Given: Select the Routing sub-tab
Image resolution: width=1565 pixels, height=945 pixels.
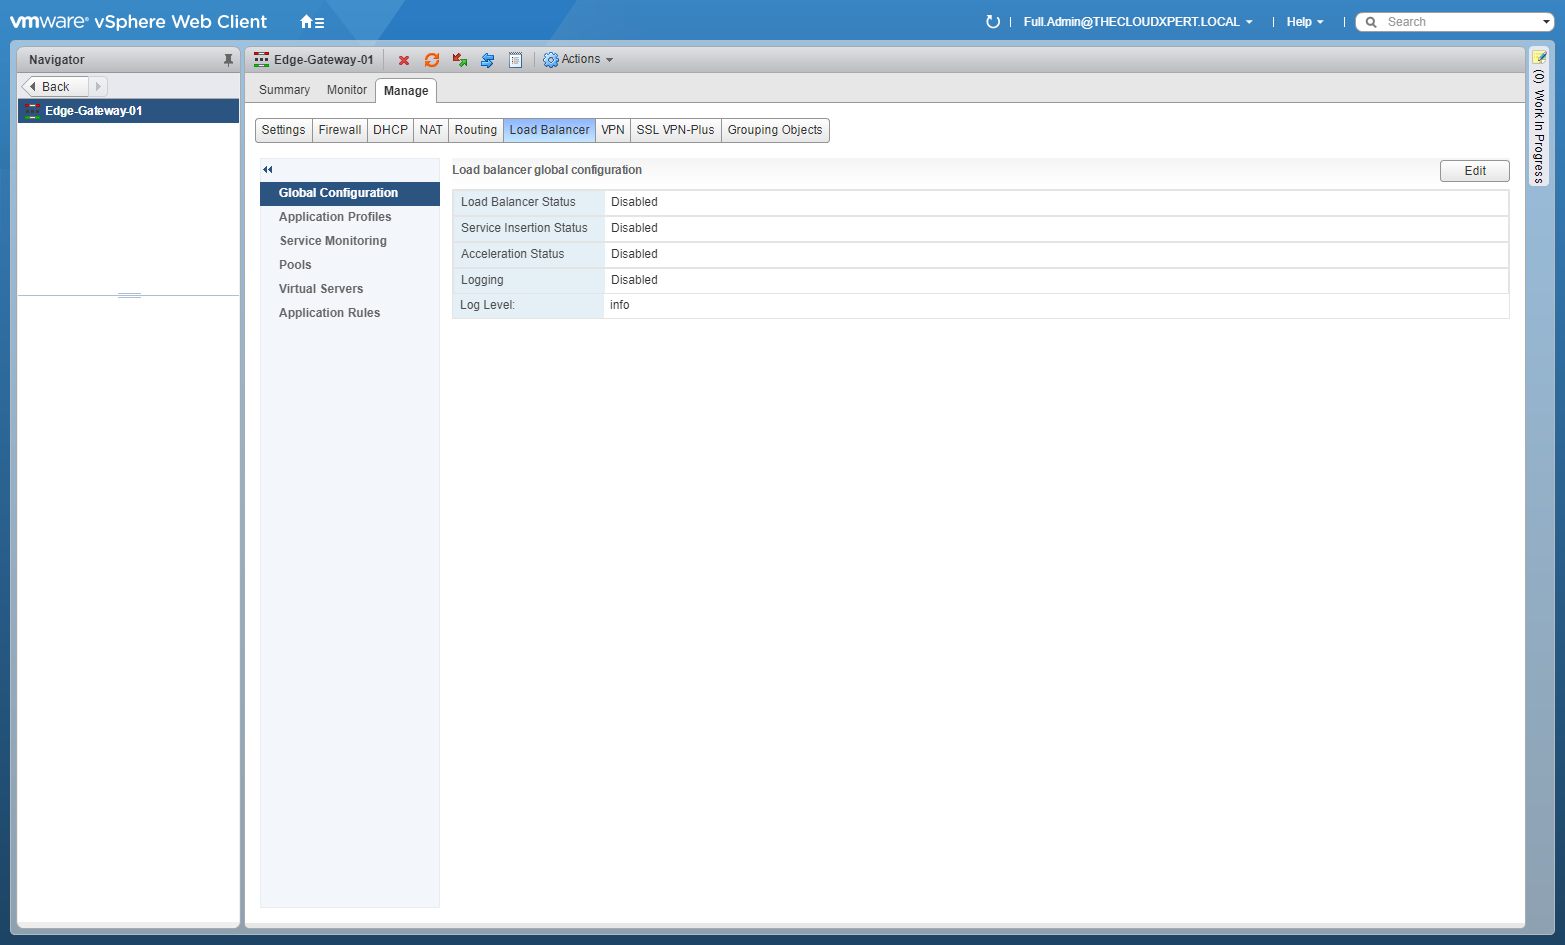Looking at the screenshot, I should (475, 130).
